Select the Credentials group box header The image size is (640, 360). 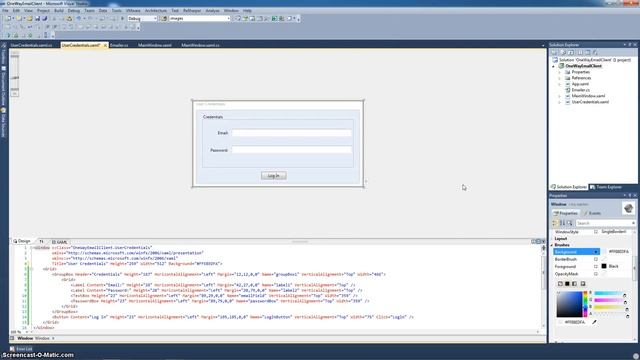[x=213, y=117]
